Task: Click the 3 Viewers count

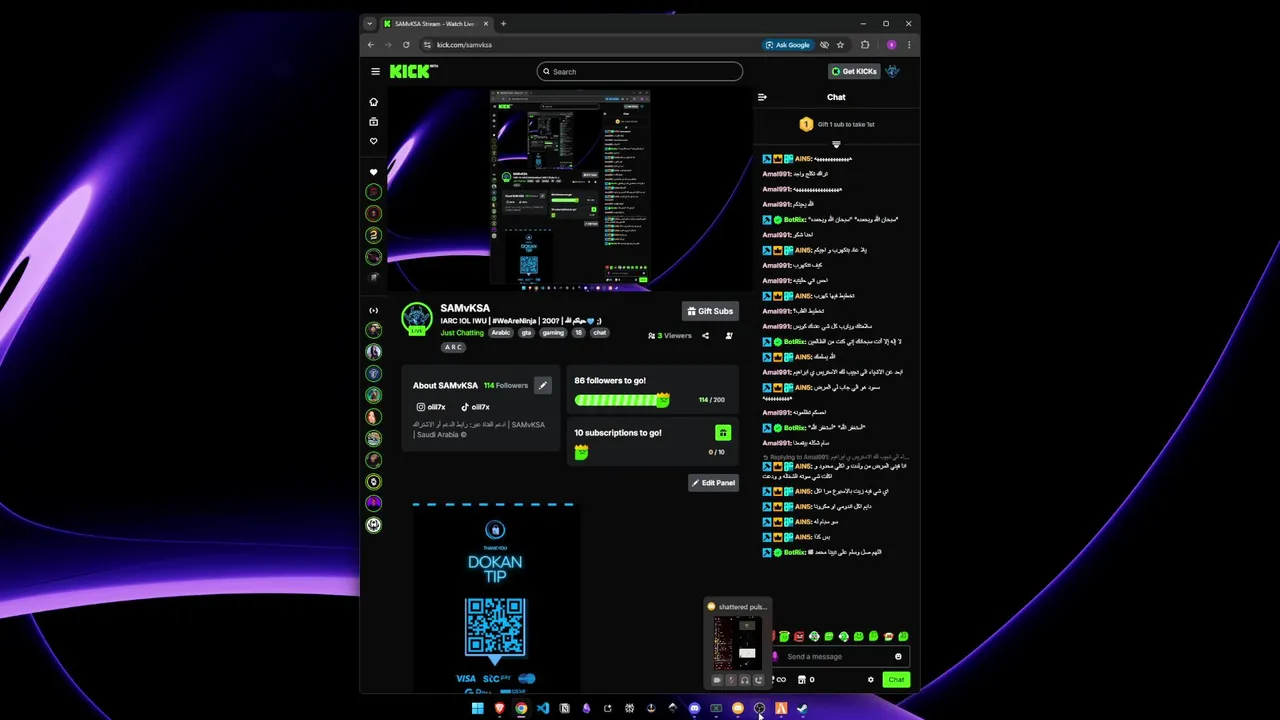Action: click(x=670, y=336)
